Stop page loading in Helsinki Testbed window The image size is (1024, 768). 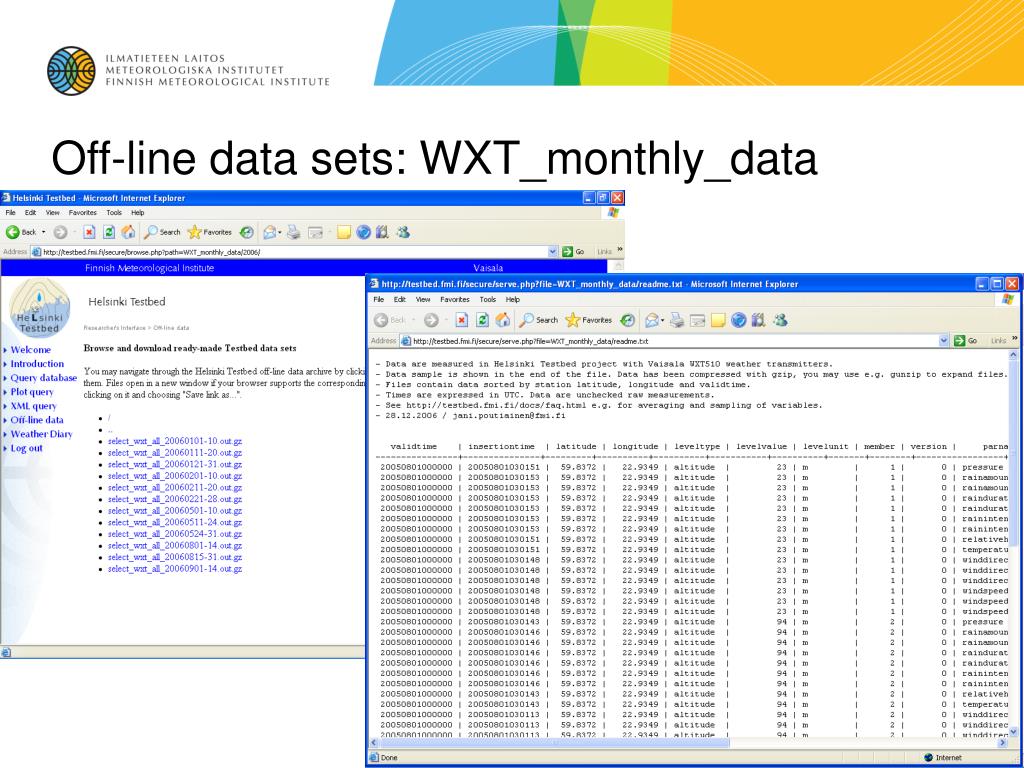89,232
